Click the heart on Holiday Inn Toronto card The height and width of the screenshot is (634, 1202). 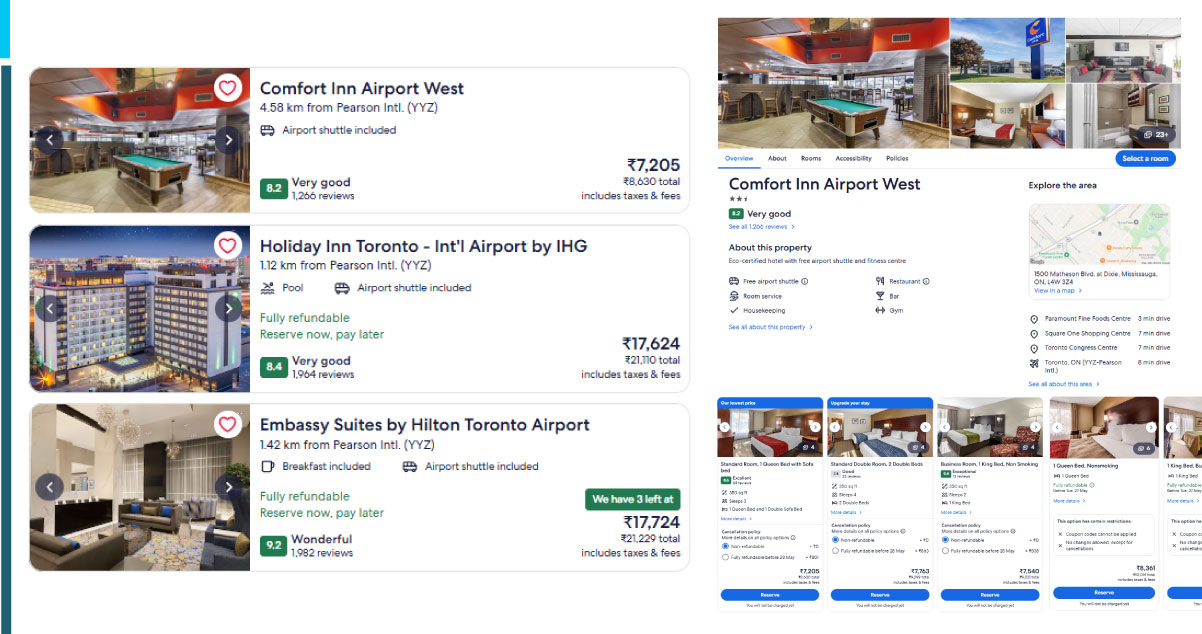pyautogui.click(x=228, y=245)
